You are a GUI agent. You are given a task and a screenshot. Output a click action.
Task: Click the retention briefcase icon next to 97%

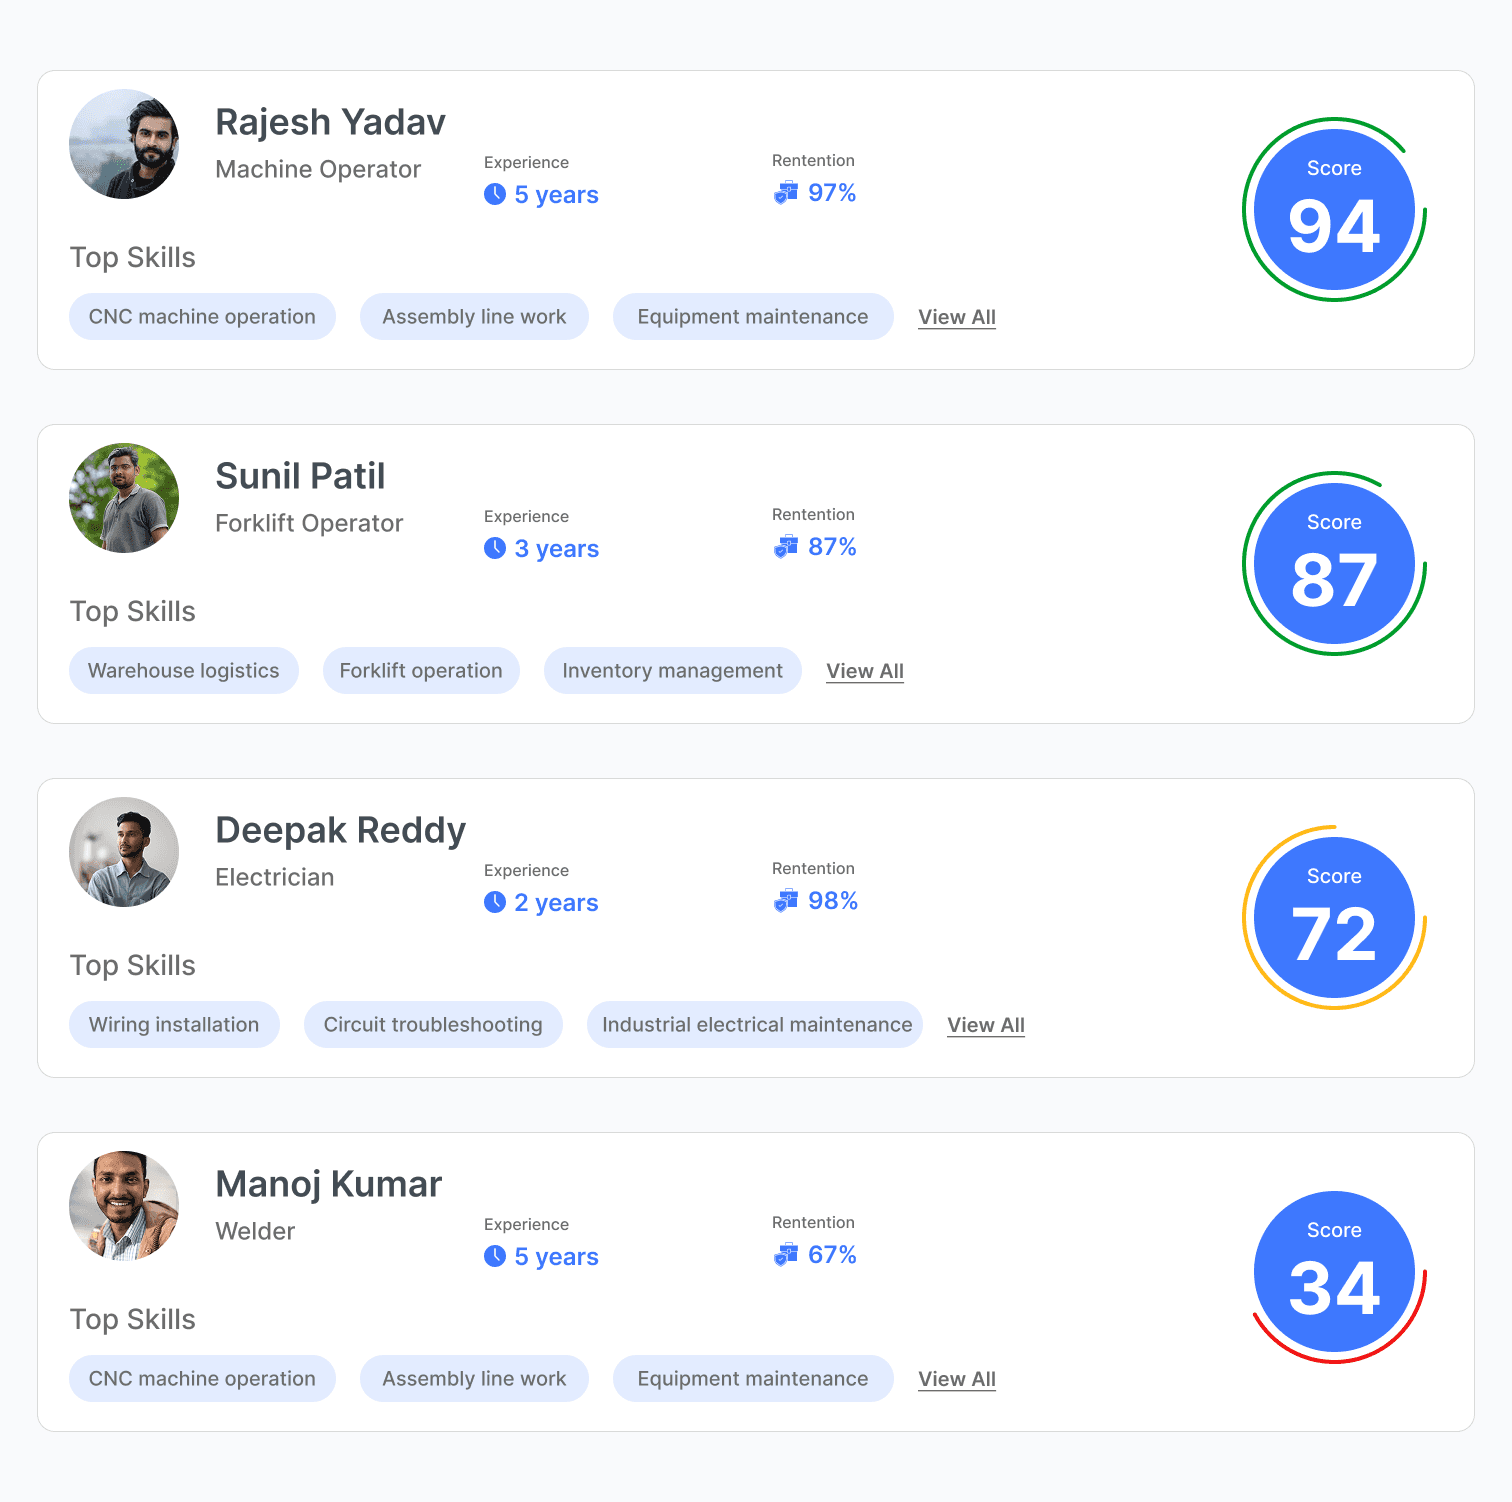coord(786,192)
